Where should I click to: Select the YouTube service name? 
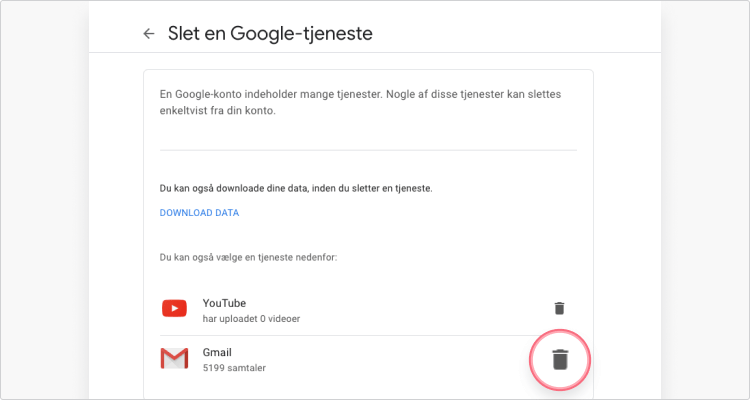click(x=224, y=303)
